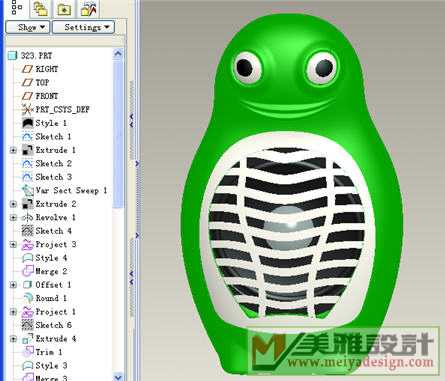Open the layer tree toolbar icon

coord(41,9)
